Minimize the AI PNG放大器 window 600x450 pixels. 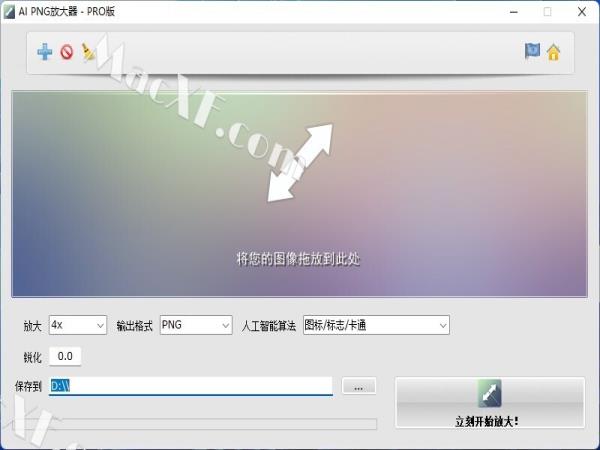[x=514, y=12]
